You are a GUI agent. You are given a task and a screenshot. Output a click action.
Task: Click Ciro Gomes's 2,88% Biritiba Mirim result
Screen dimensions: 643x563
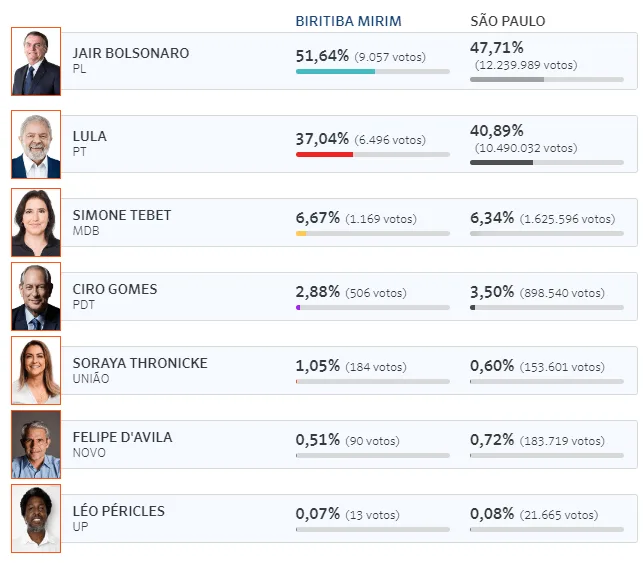coord(317,292)
